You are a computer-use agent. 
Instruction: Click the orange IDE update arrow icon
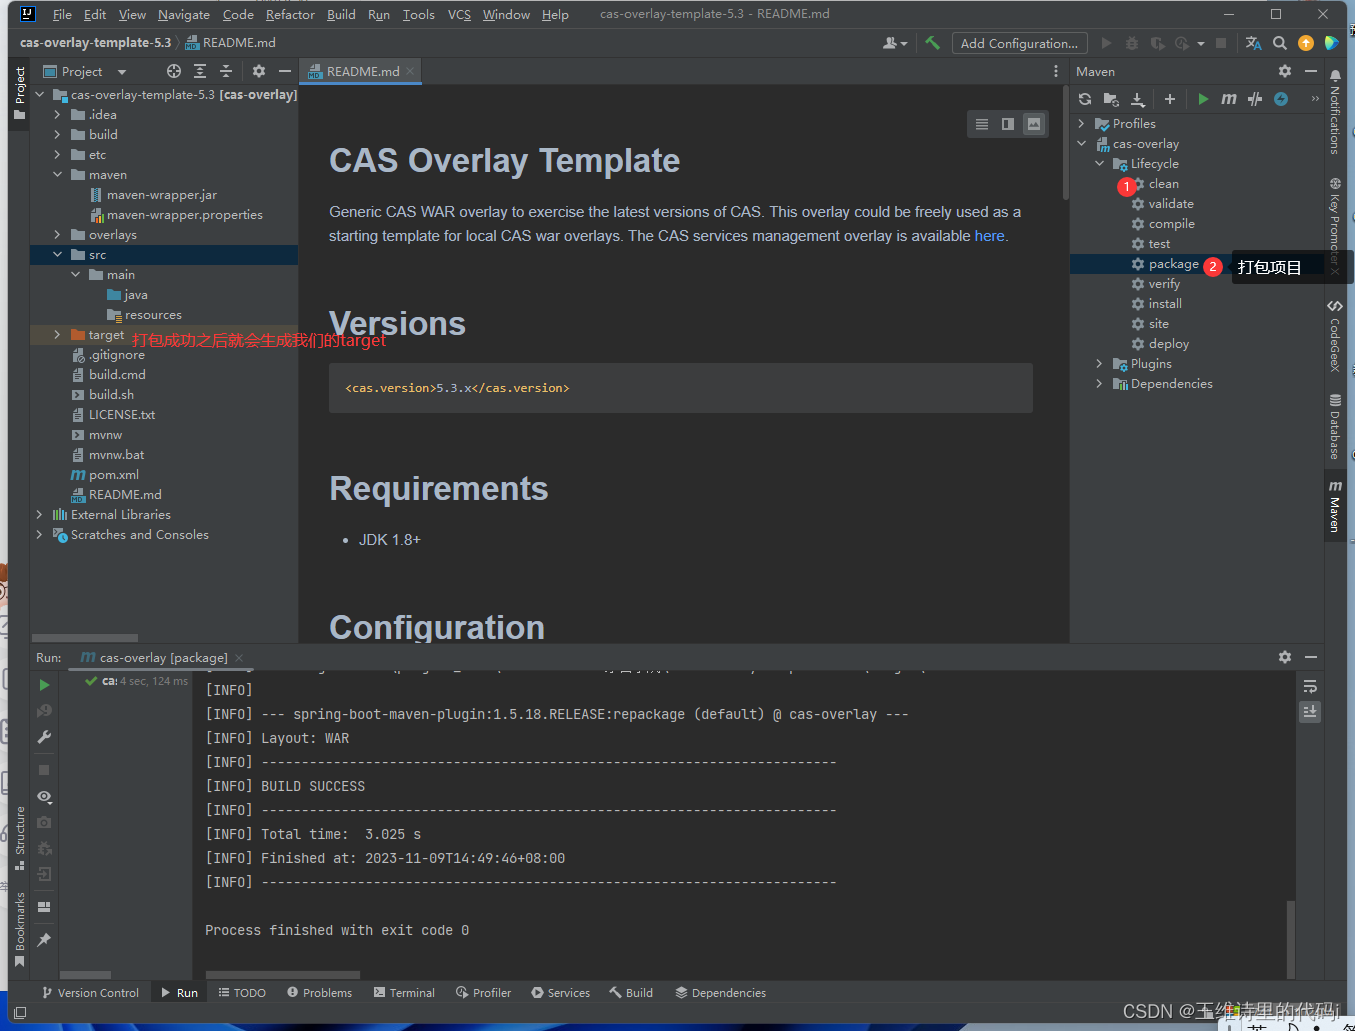pyautogui.click(x=1306, y=43)
